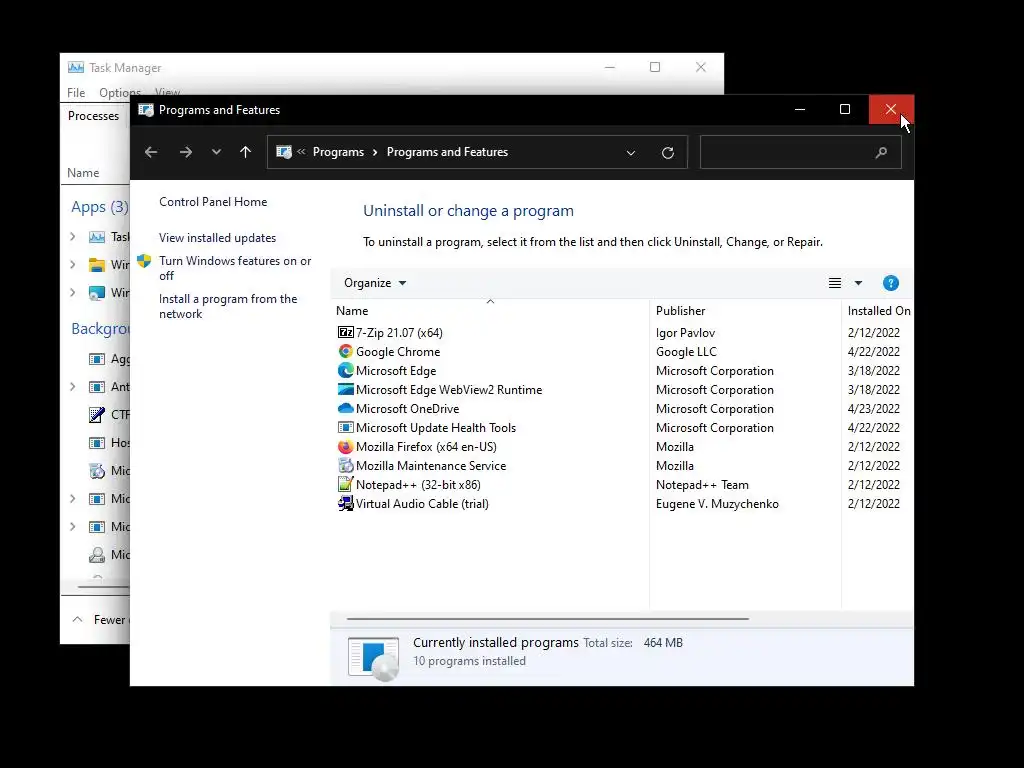Image resolution: width=1024 pixels, height=768 pixels.
Task: Click publisher Igor Pavlov cell
Action: (x=685, y=332)
